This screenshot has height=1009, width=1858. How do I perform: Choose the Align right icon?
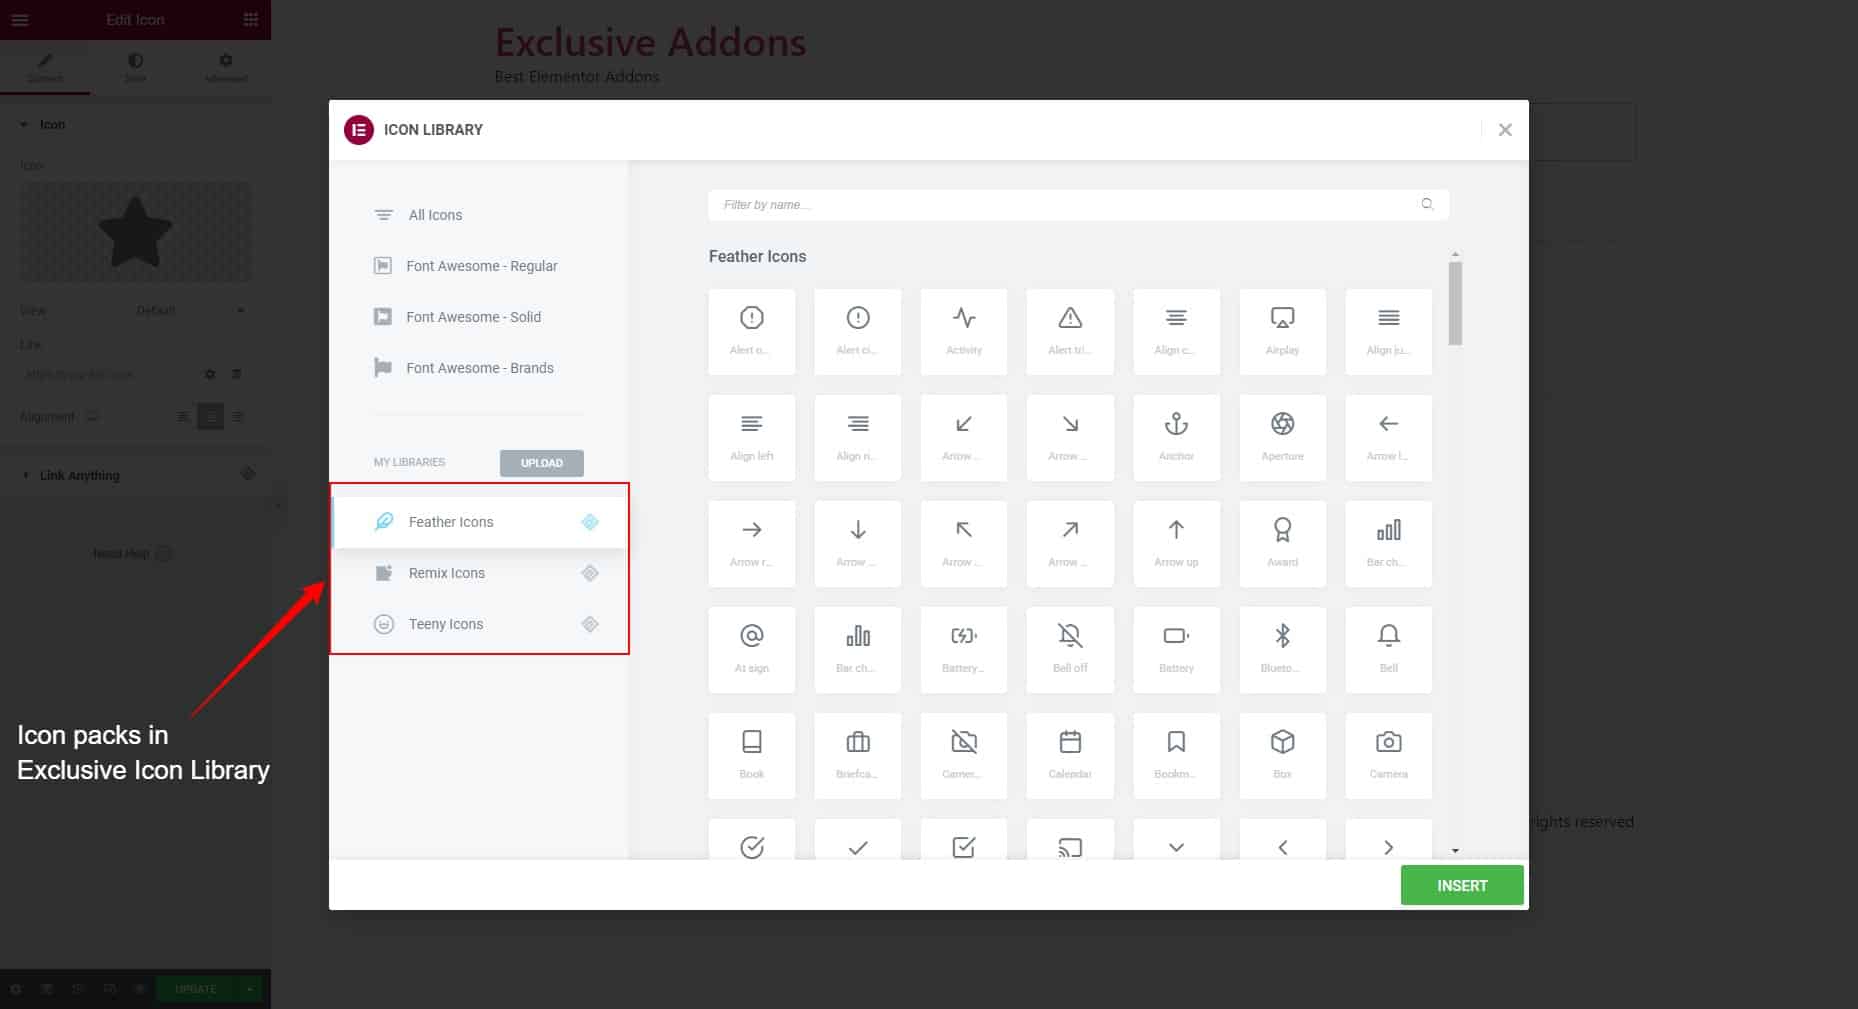coord(858,438)
